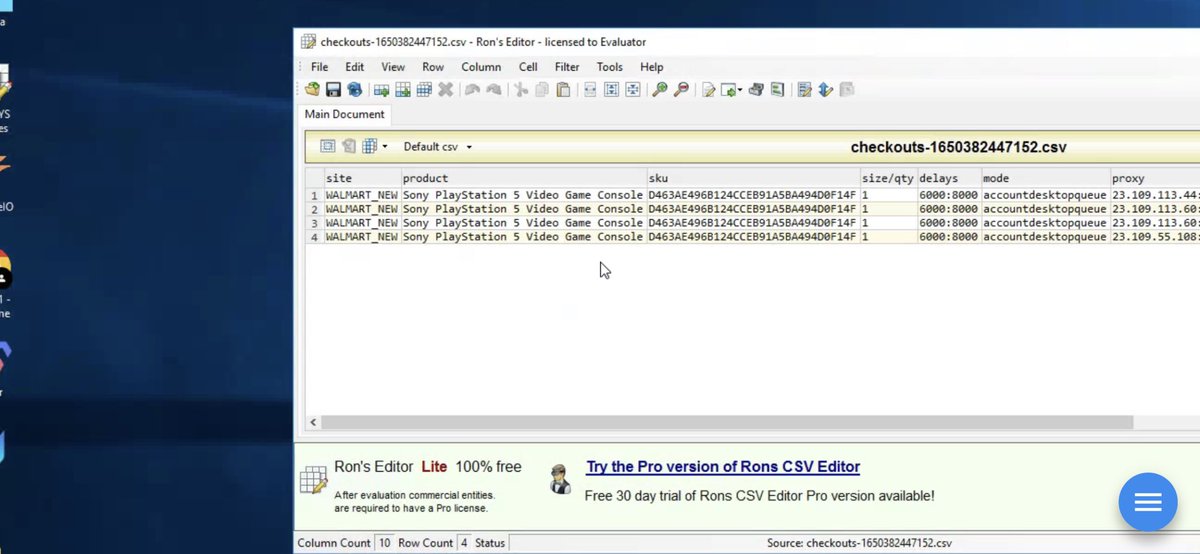Click the Ron's Editor grid logo icon
Image resolution: width=1200 pixels, height=554 pixels.
(313, 480)
